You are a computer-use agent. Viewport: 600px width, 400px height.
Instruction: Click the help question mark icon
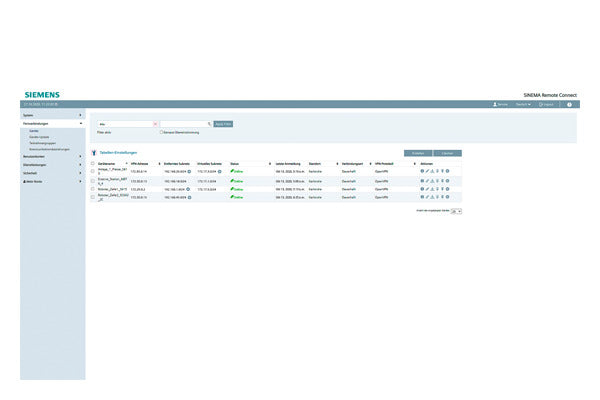(569, 104)
